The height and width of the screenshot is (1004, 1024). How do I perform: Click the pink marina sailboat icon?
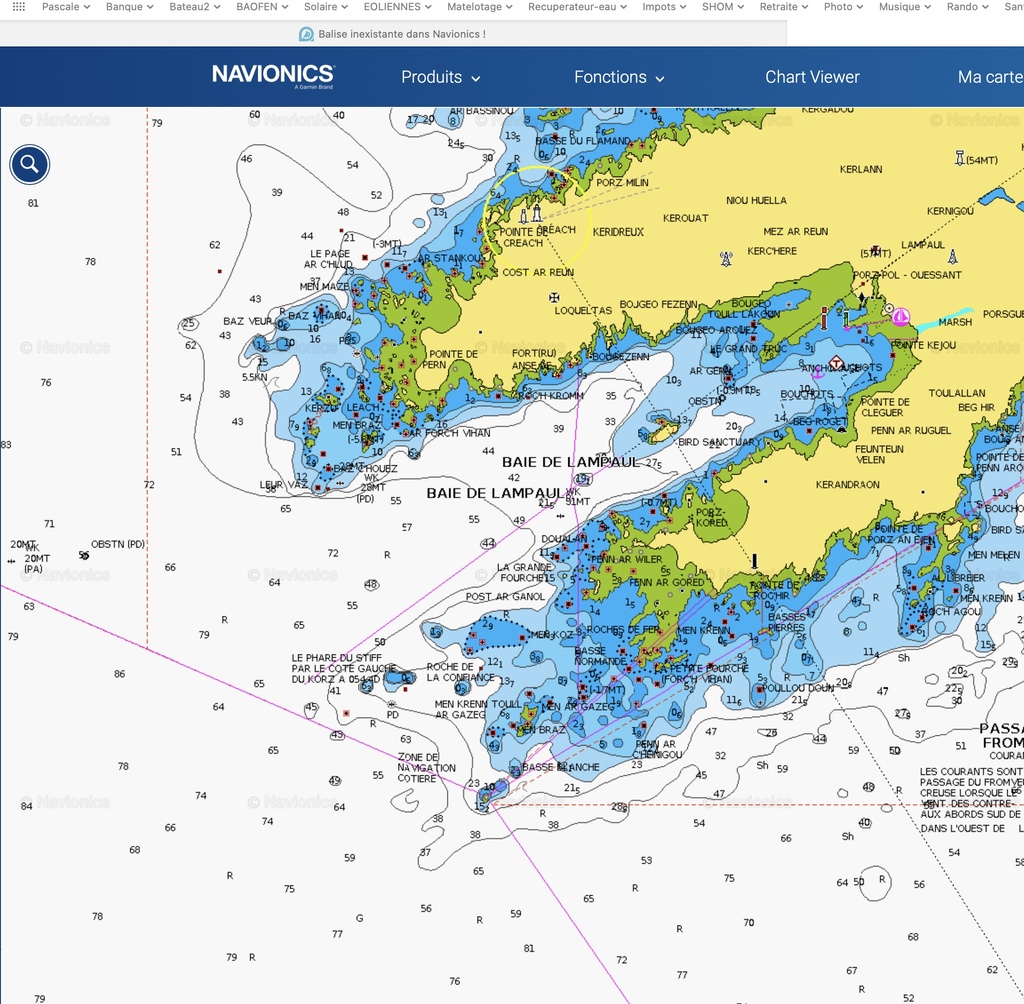(901, 317)
